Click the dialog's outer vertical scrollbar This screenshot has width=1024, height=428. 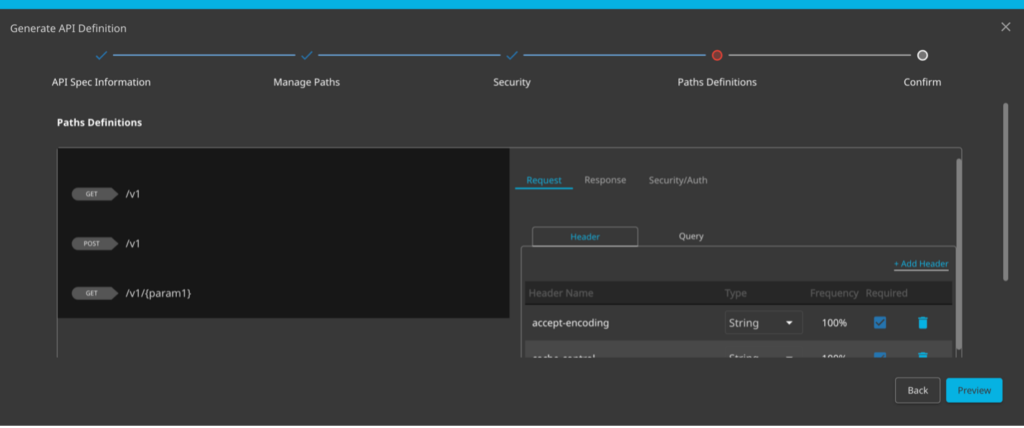click(1006, 191)
